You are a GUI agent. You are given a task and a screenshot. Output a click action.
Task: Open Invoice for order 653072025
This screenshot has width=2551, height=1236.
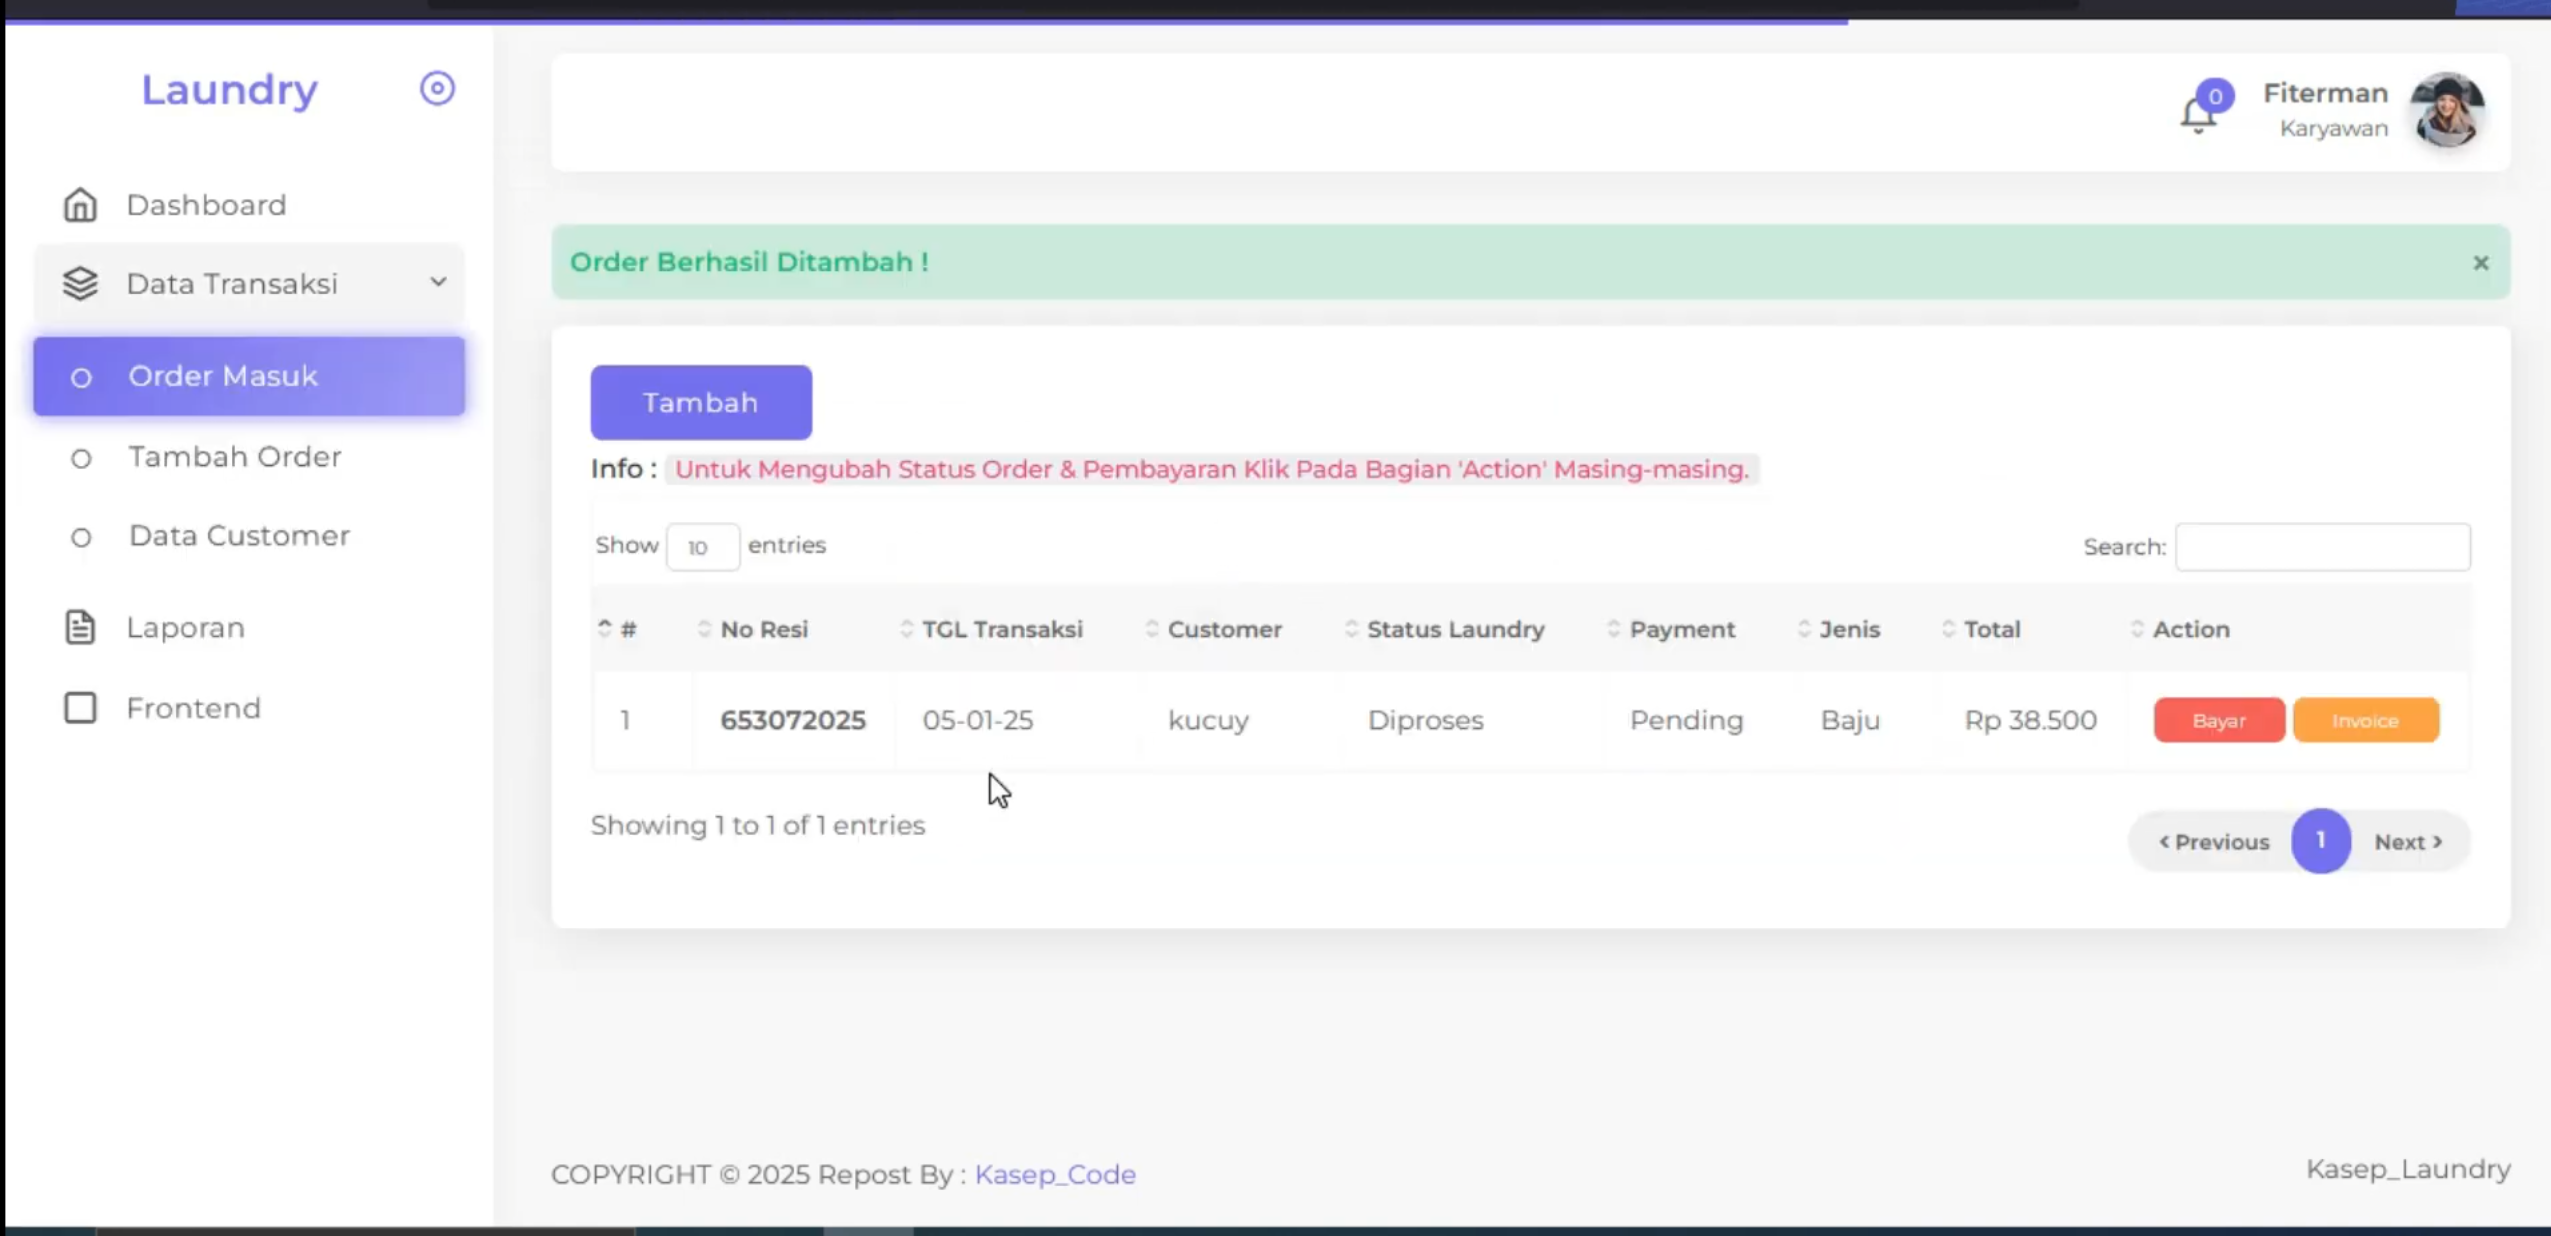(x=2366, y=720)
